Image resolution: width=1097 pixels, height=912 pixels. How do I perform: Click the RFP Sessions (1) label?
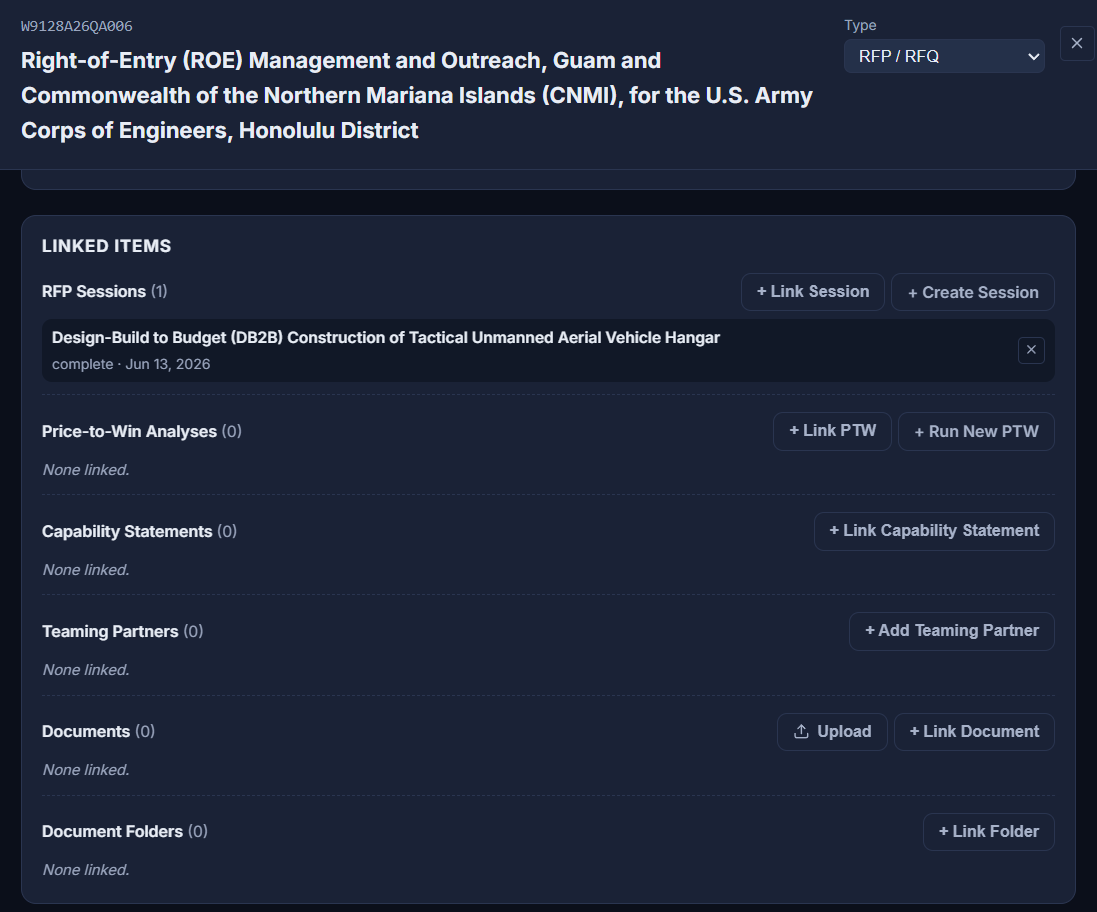click(104, 292)
